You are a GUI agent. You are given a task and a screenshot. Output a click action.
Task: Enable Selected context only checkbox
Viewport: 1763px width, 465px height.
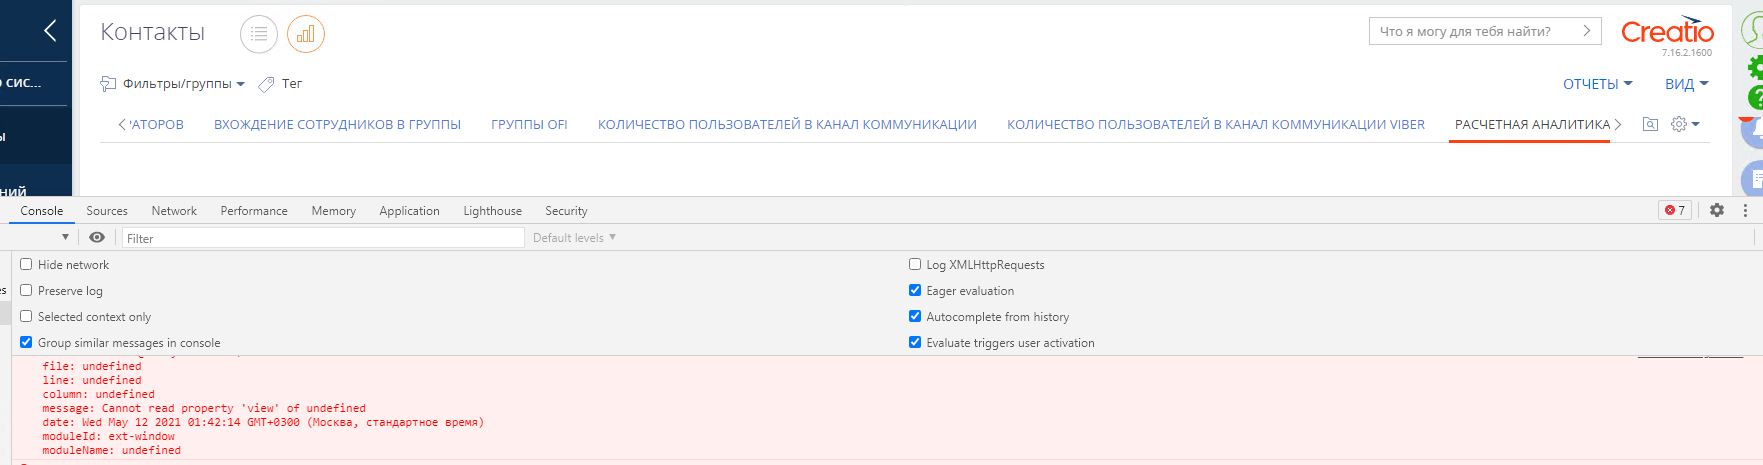point(26,316)
